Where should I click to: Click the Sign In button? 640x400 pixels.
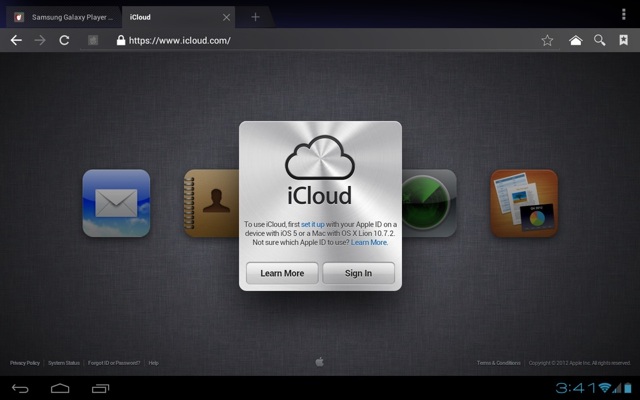358,273
